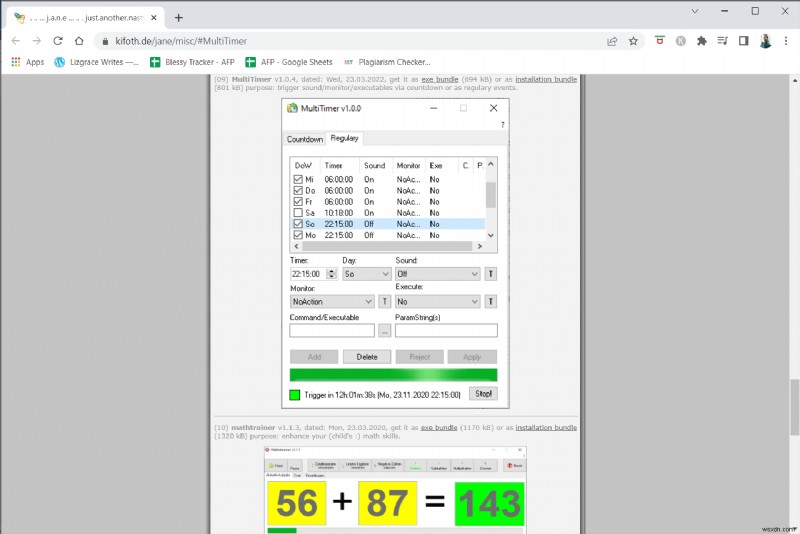The width and height of the screenshot is (800, 534).
Task: Uncheck the Mi 06:00:00 timer checkbox
Action: click(x=297, y=179)
